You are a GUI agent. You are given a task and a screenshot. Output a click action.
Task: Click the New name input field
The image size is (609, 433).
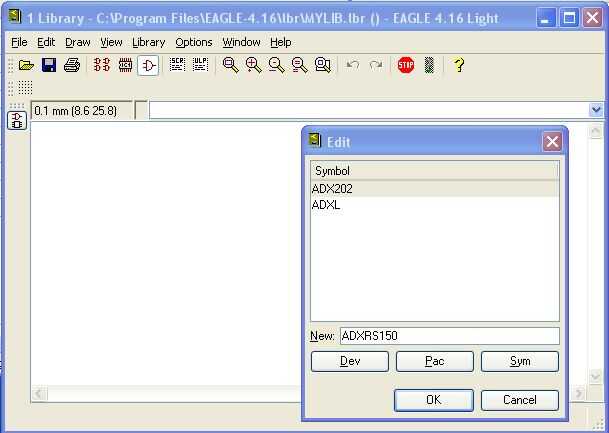pyautogui.click(x=449, y=336)
